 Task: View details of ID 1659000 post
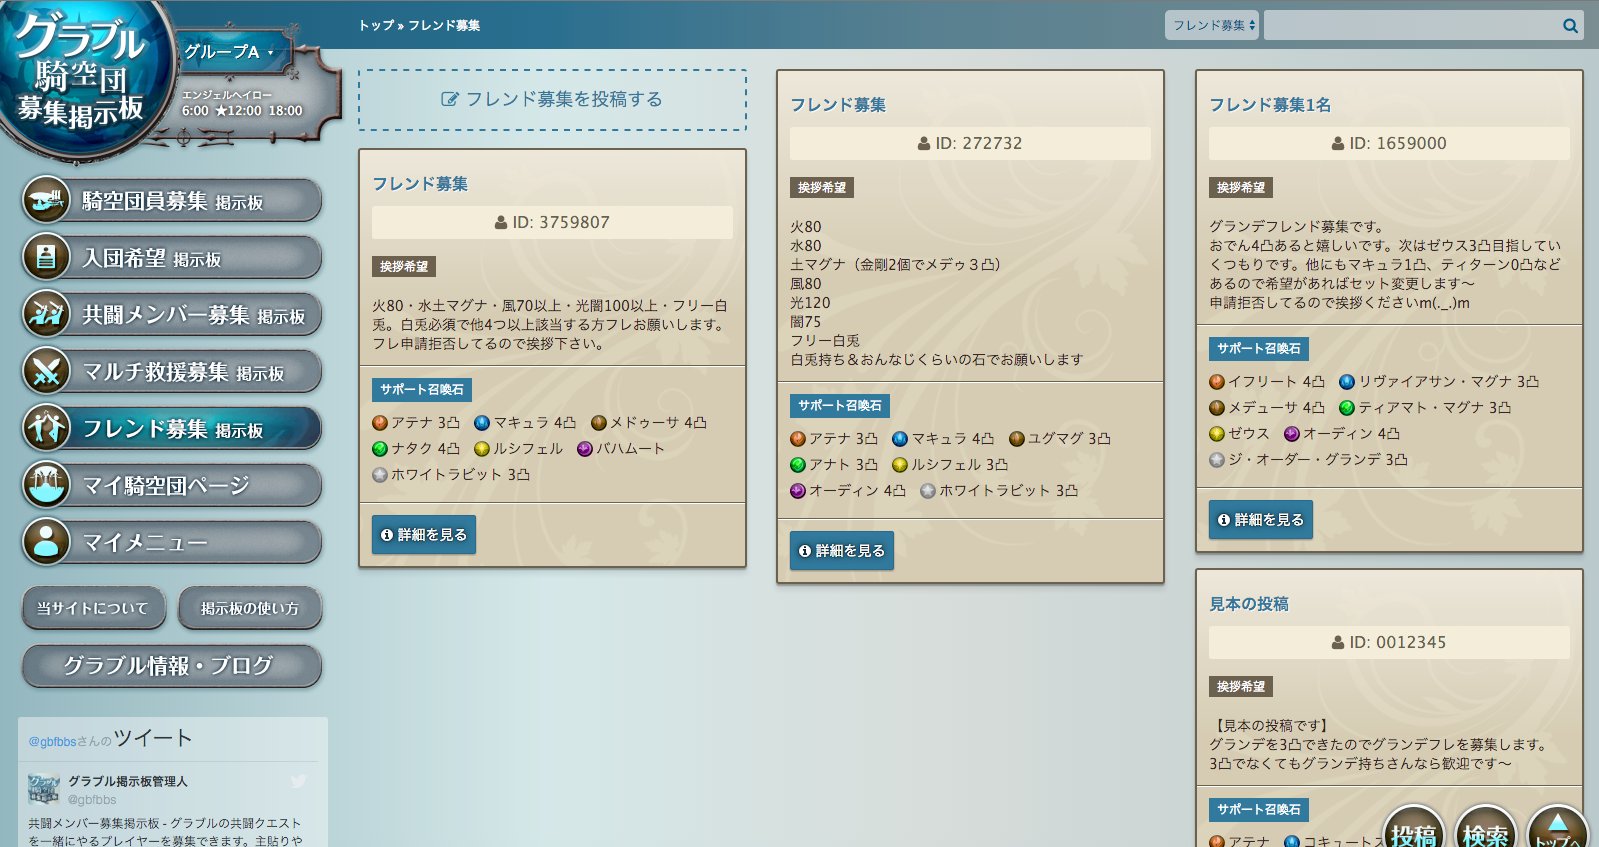(1261, 520)
